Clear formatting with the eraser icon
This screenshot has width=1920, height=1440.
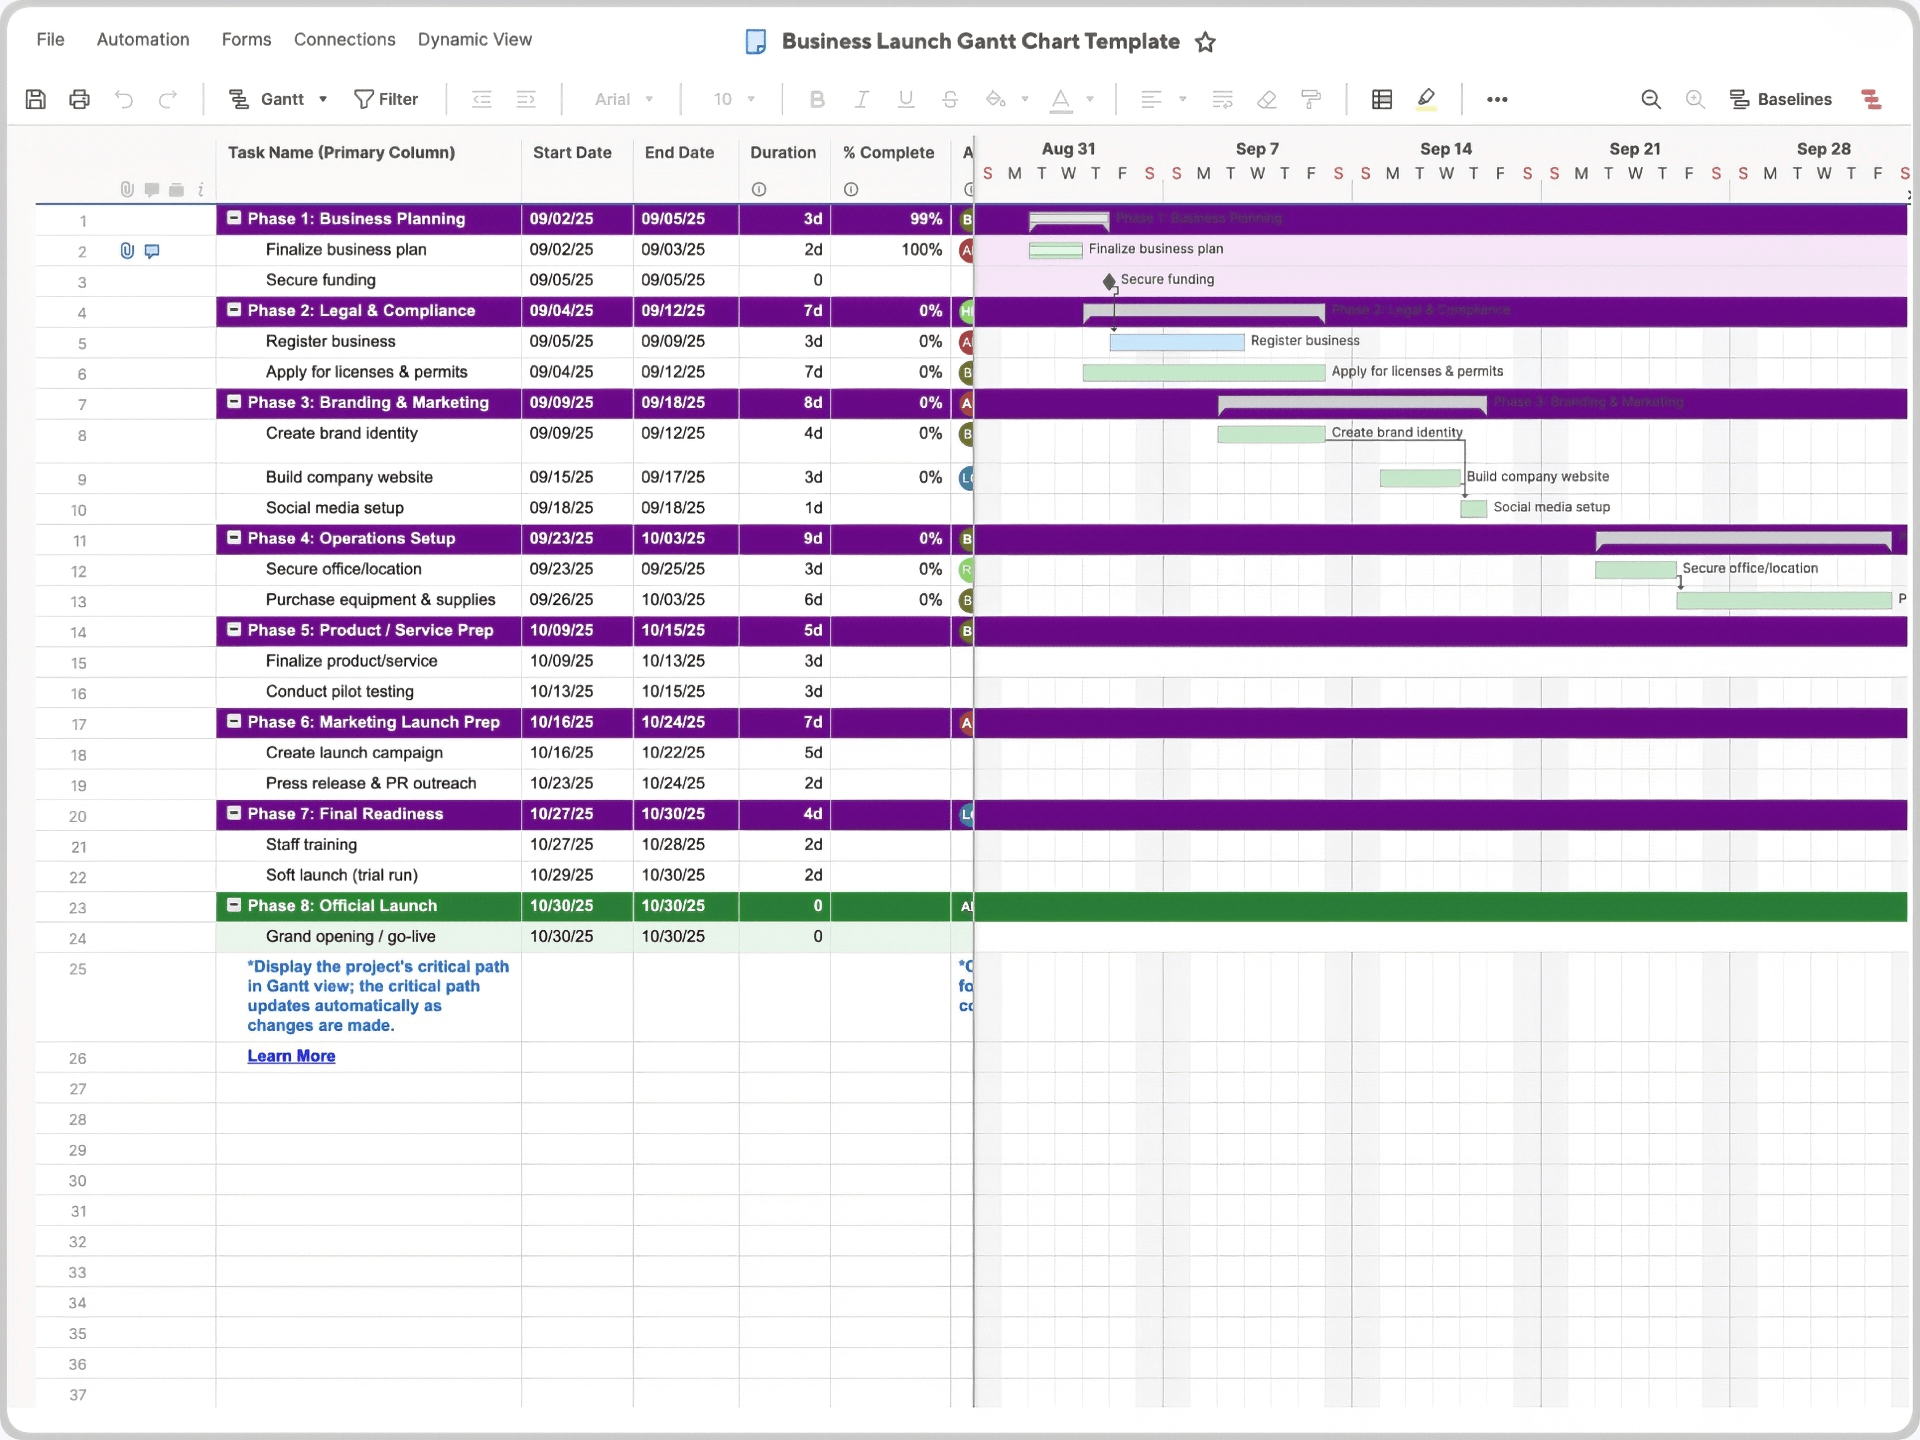1267,99
